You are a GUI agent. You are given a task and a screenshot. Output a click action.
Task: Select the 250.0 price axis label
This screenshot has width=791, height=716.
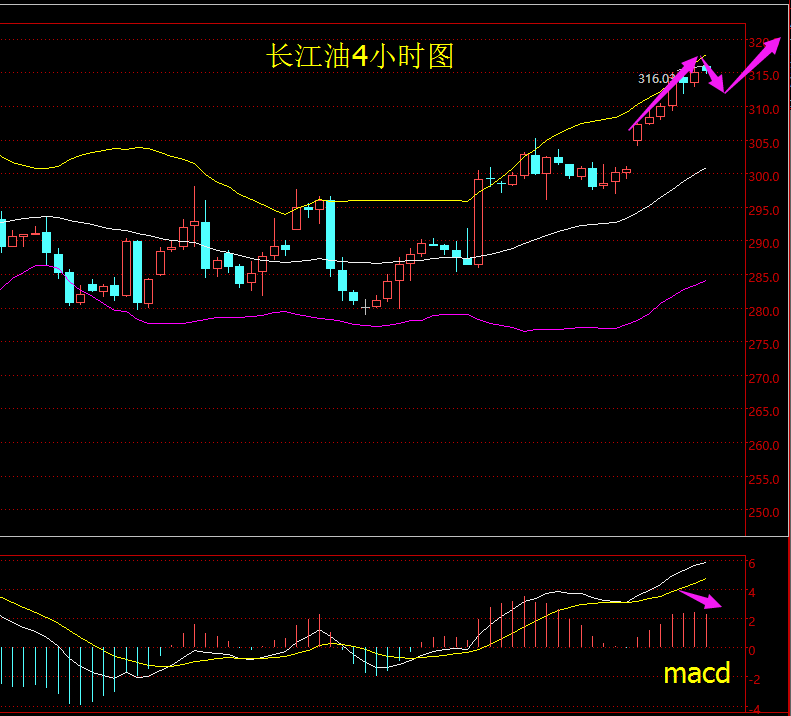(765, 513)
